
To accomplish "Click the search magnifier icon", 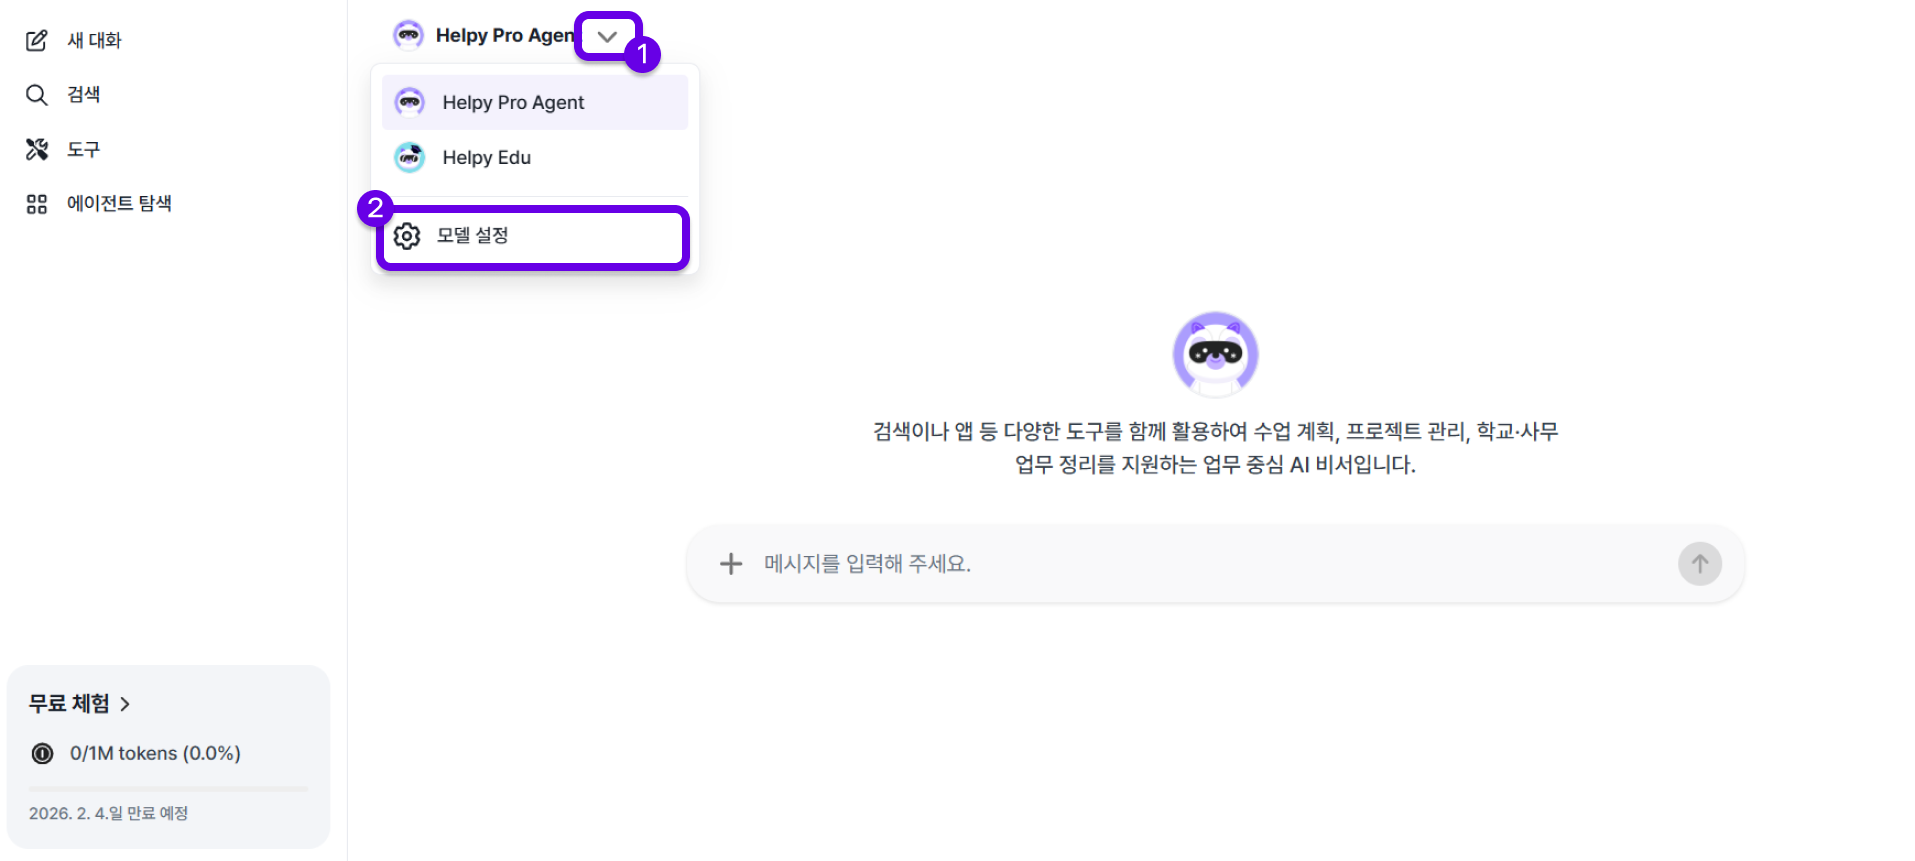I will 37,95.
